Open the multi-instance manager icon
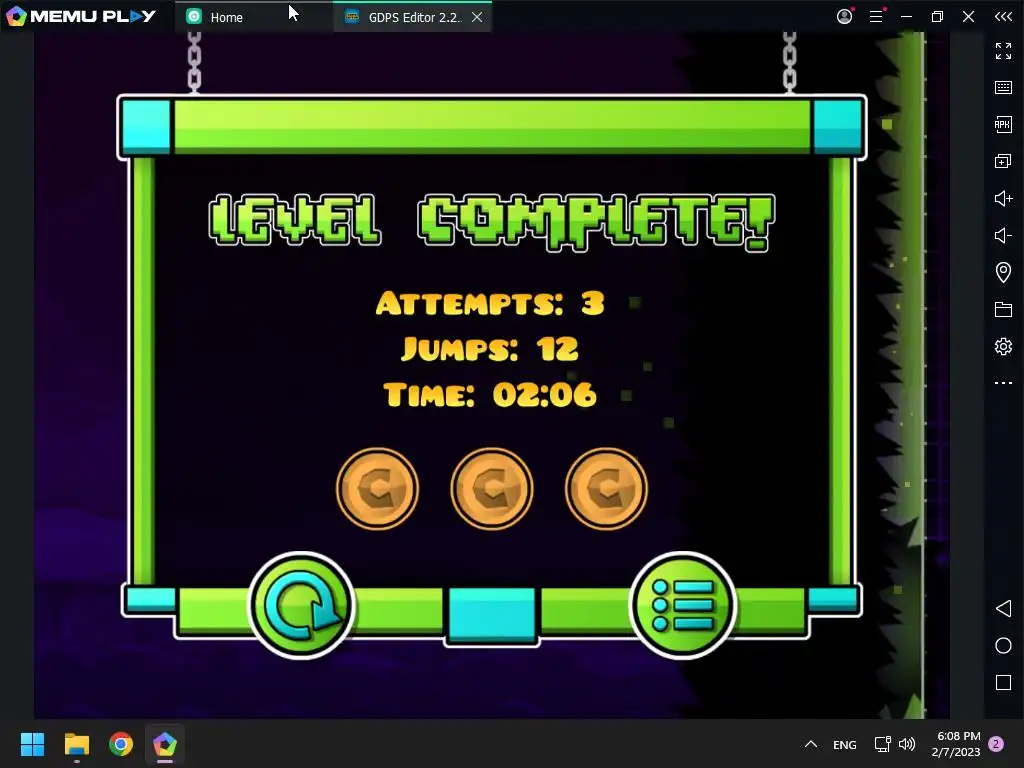Image resolution: width=1024 pixels, height=768 pixels. 1003,161
